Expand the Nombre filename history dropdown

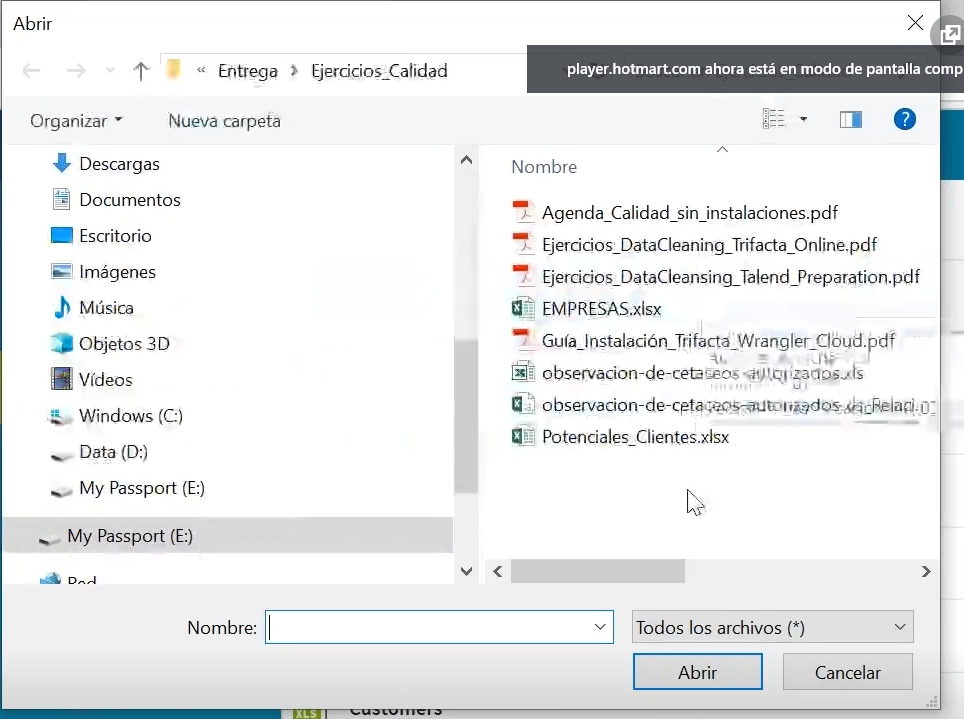600,627
